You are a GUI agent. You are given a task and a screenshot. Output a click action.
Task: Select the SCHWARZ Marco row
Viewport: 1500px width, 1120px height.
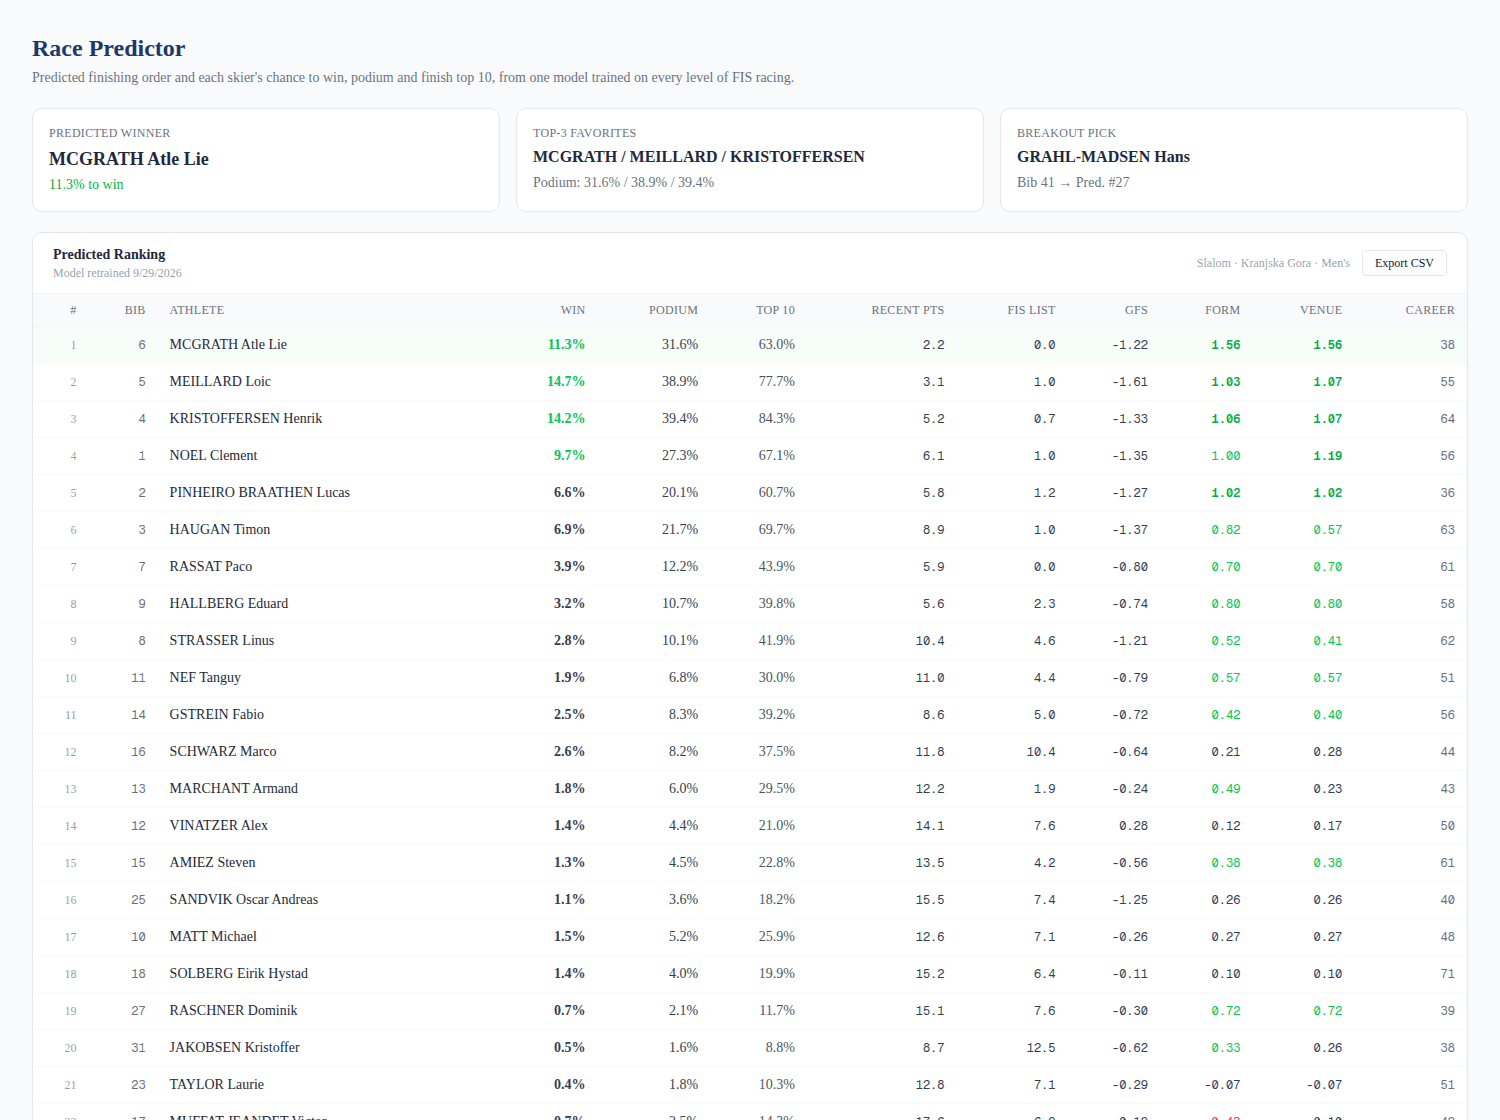coord(750,752)
